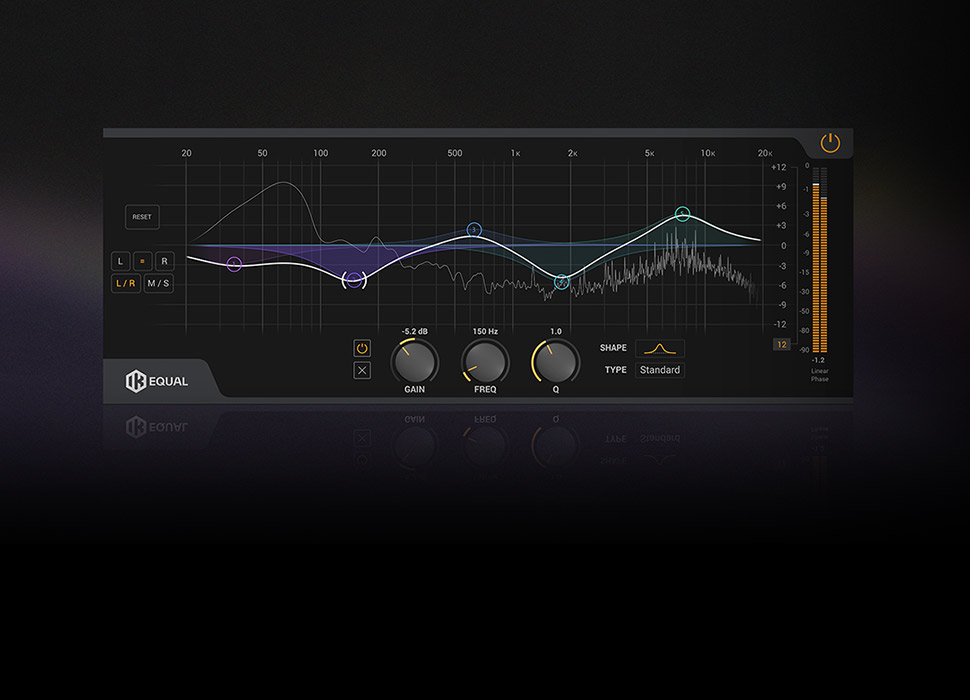Click the bracketed band node at 150 Hz
Image resolution: width=970 pixels, height=700 pixels.
354,280
